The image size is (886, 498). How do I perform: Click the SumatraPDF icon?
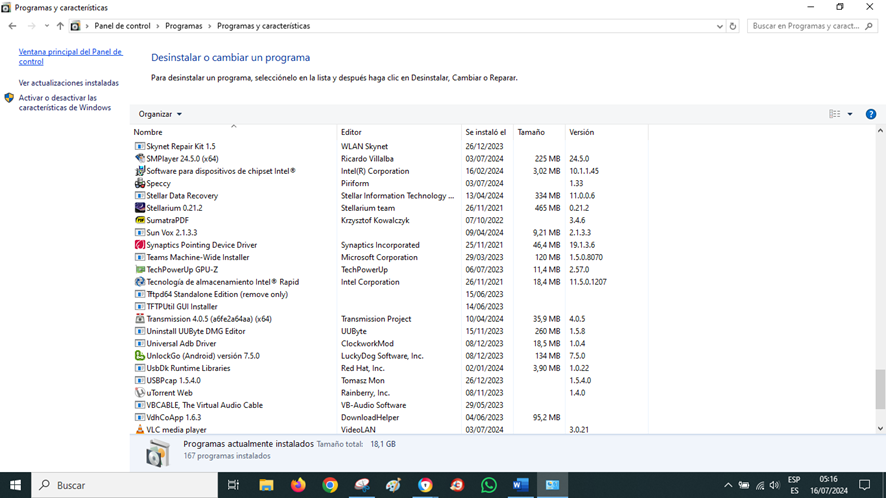click(140, 220)
